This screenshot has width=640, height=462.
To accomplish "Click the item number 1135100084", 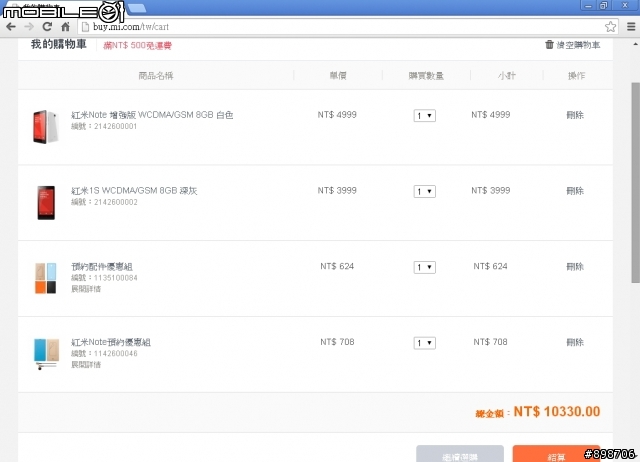I will (x=116, y=278).
